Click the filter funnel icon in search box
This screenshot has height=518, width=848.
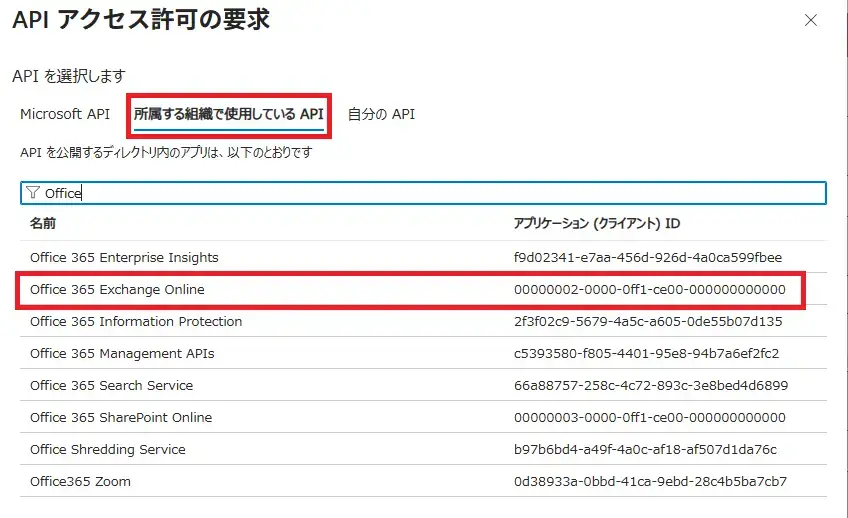(x=33, y=193)
